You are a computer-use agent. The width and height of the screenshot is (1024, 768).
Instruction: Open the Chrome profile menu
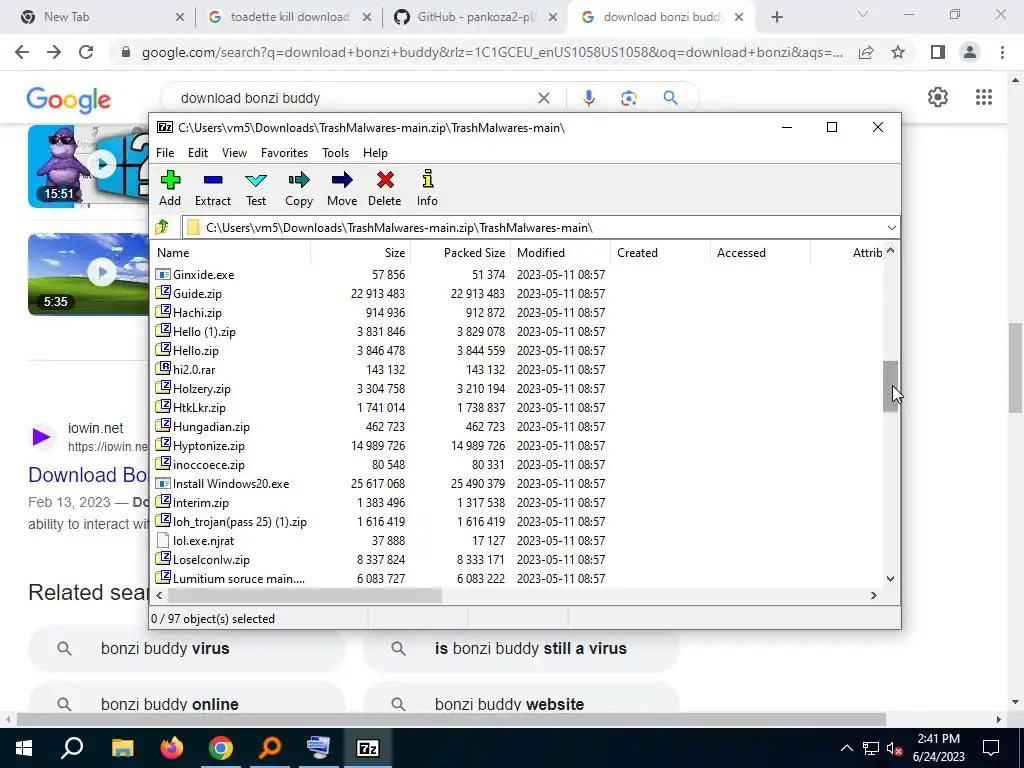click(x=970, y=52)
